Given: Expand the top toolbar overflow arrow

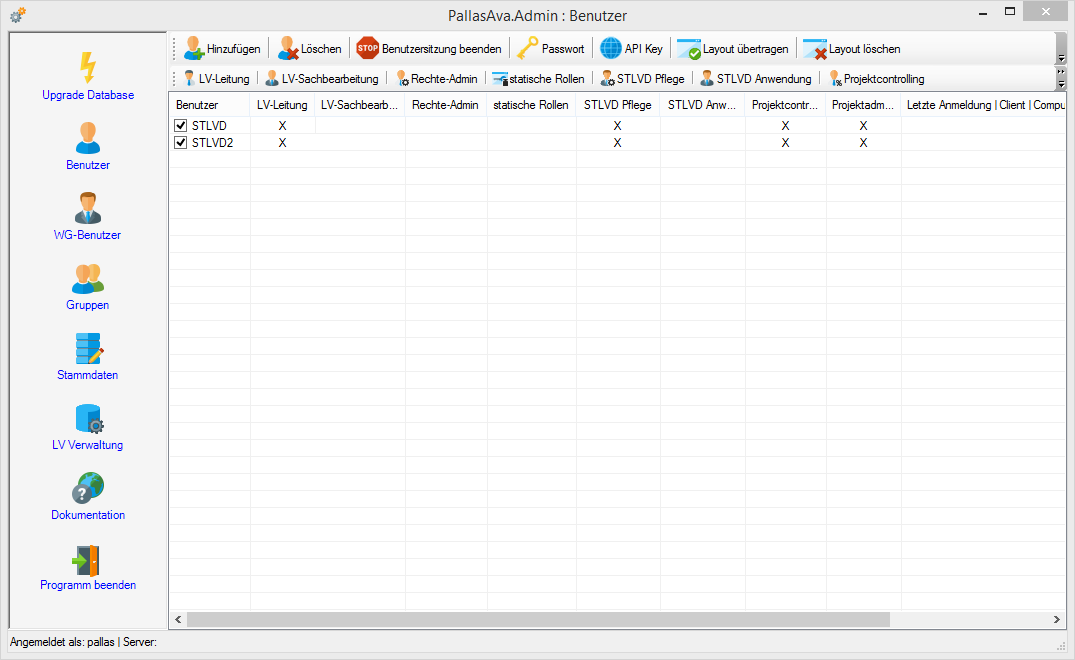Looking at the screenshot, I should [1061, 58].
